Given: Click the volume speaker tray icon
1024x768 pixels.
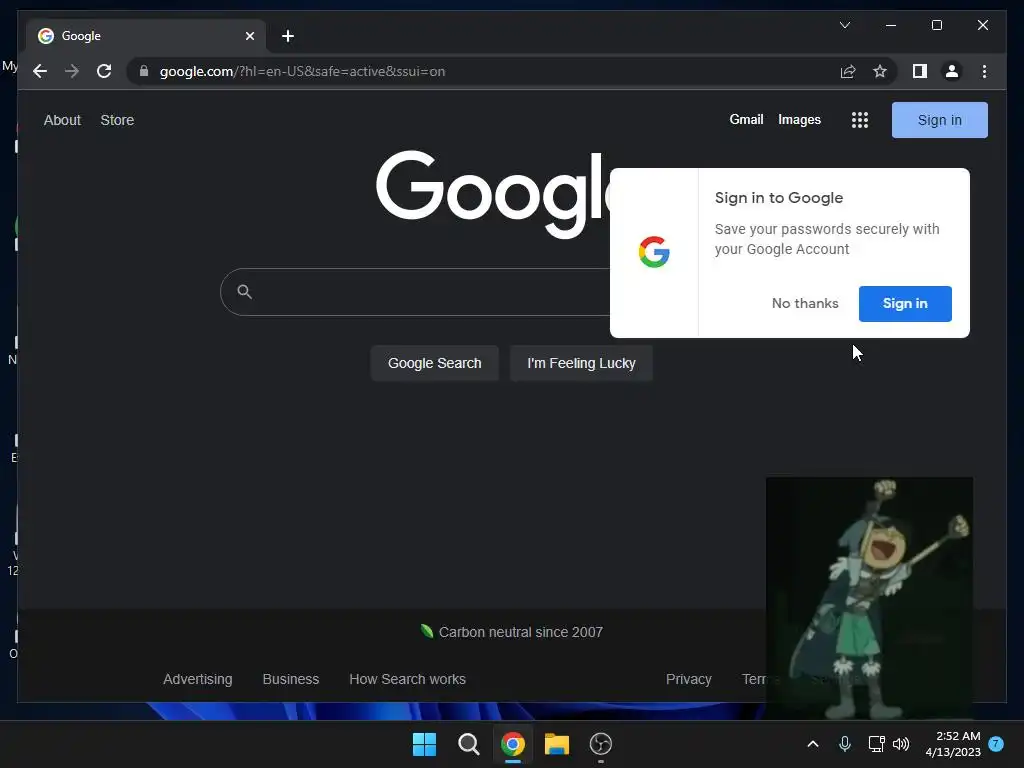Looking at the screenshot, I should [x=901, y=744].
